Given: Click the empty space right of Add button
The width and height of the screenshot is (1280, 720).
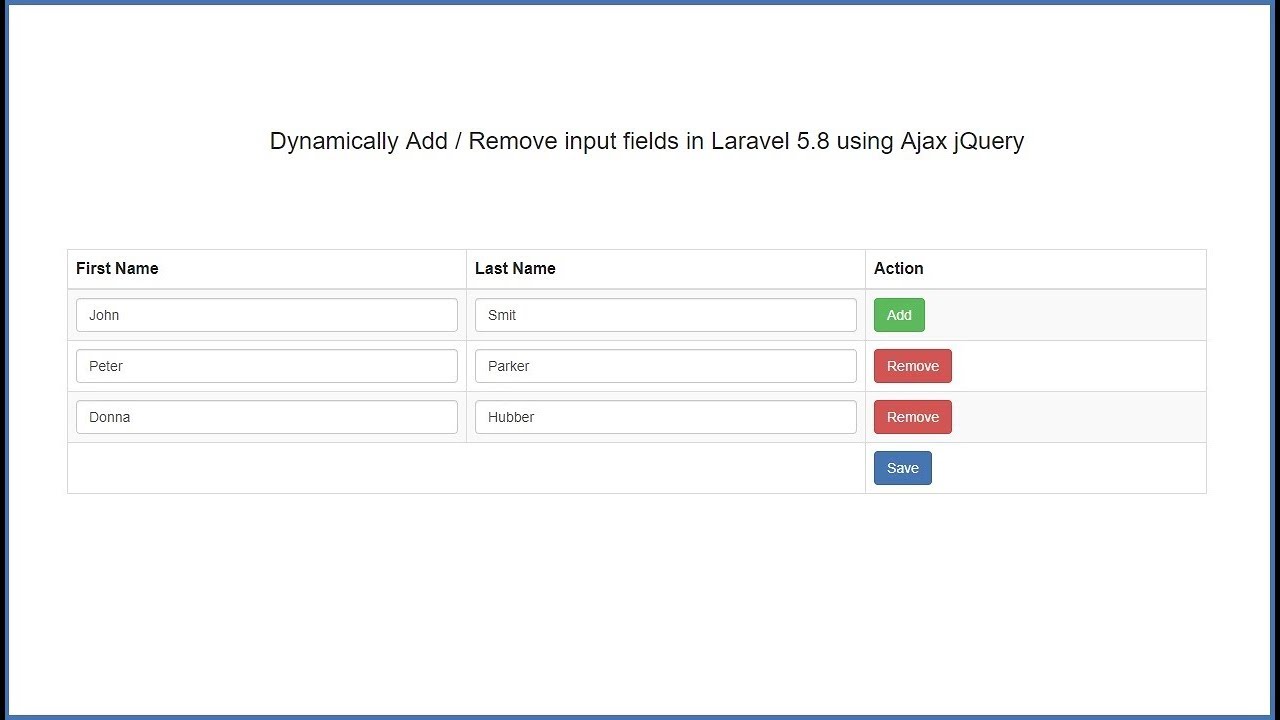Looking at the screenshot, I should pyautogui.click(x=1060, y=315).
